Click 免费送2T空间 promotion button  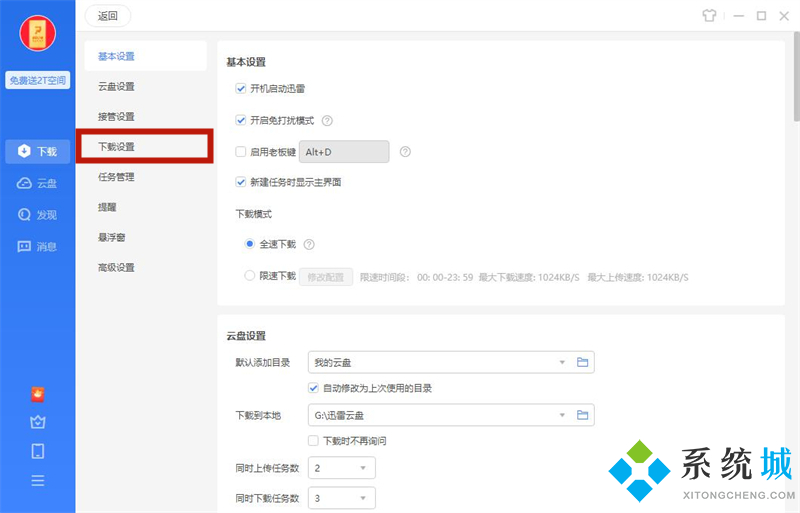[x=38, y=80]
